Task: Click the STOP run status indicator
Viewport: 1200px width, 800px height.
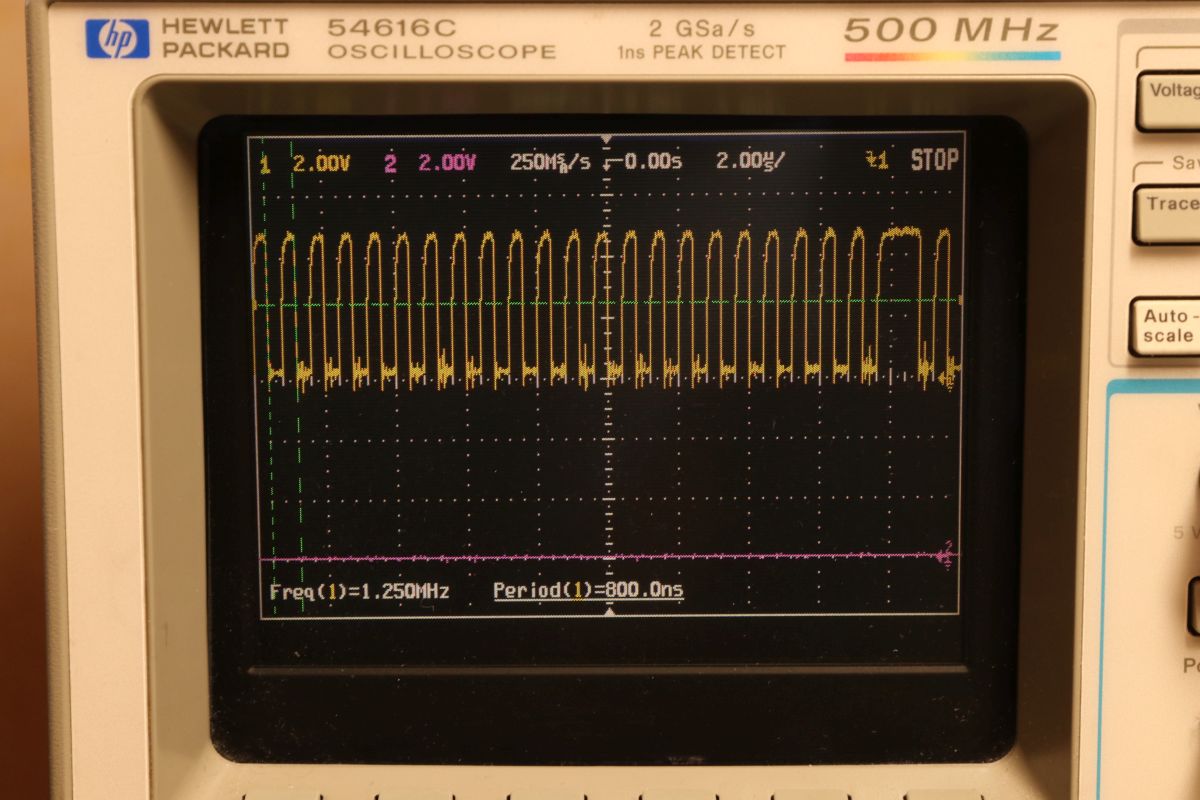Action: click(x=934, y=161)
